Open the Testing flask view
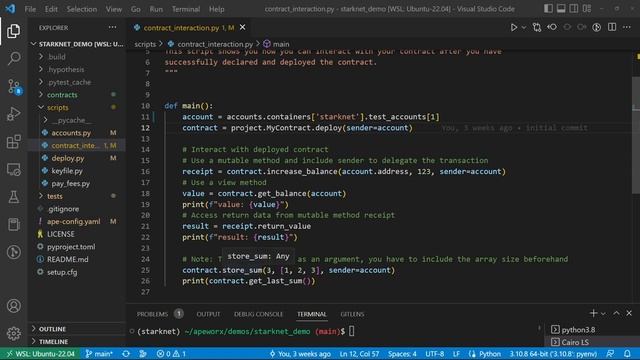This screenshot has width=640, height=360. [x=13, y=197]
